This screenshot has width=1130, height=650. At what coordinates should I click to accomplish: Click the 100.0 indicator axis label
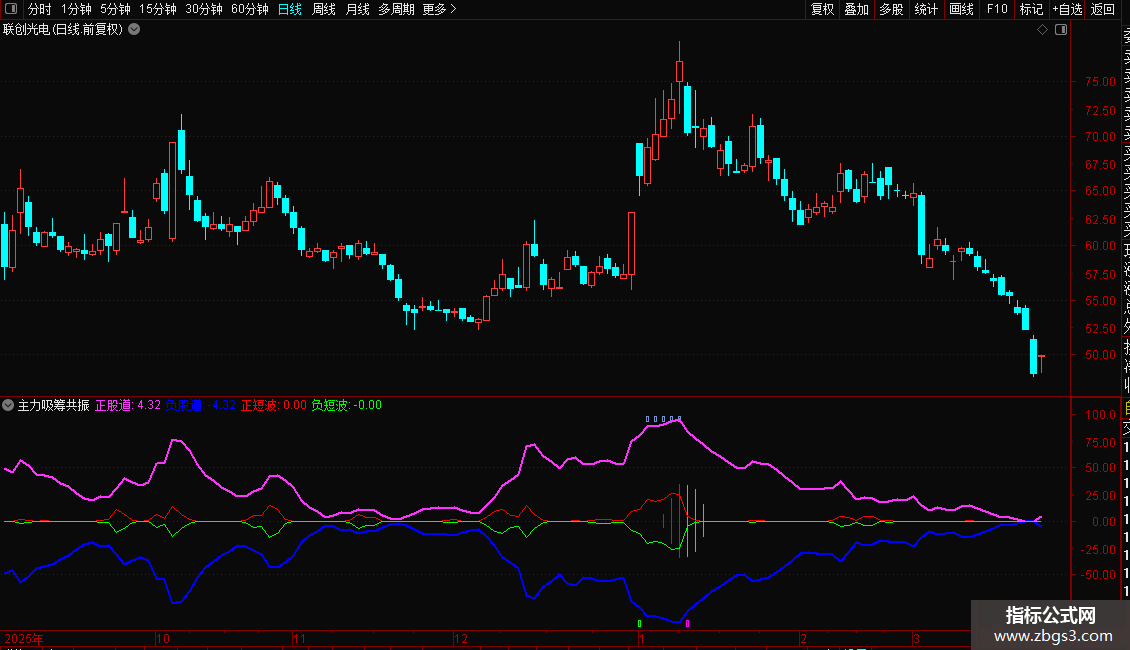click(x=1100, y=414)
